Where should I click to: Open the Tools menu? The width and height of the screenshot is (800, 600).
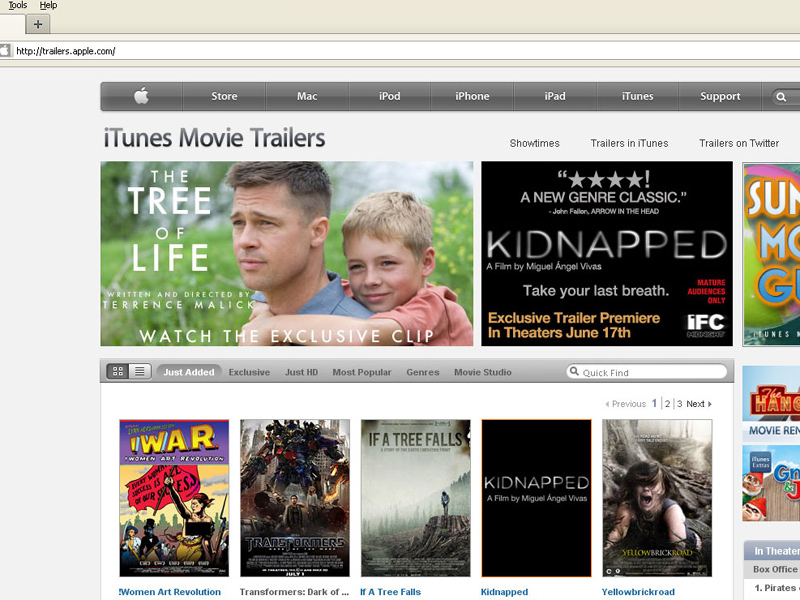point(17,5)
